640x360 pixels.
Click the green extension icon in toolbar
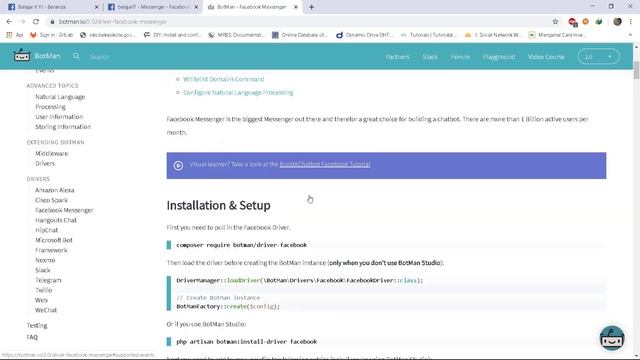tap(598, 22)
